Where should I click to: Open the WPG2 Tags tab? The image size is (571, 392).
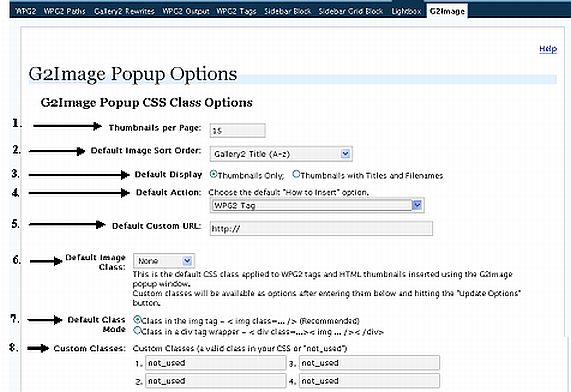pos(236,11)
